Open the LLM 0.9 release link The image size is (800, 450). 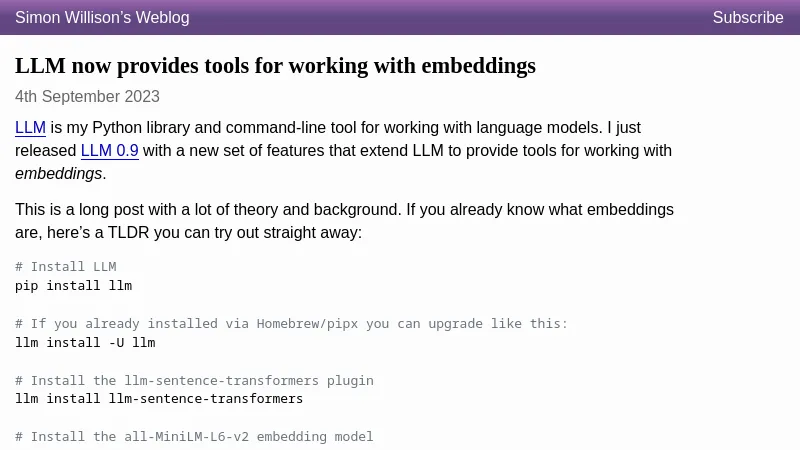tap(109, 151)
